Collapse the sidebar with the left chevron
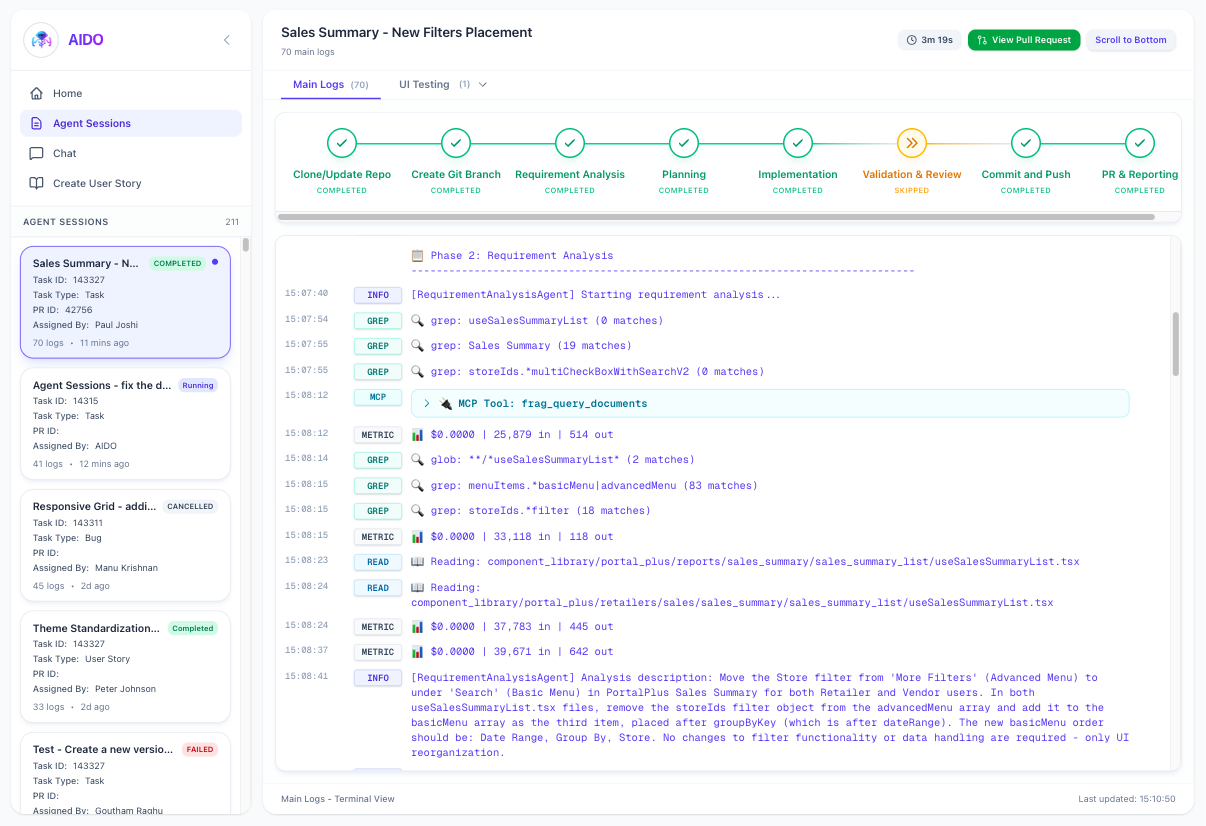This screenshot has height=826, width=1206. point(226,40)
